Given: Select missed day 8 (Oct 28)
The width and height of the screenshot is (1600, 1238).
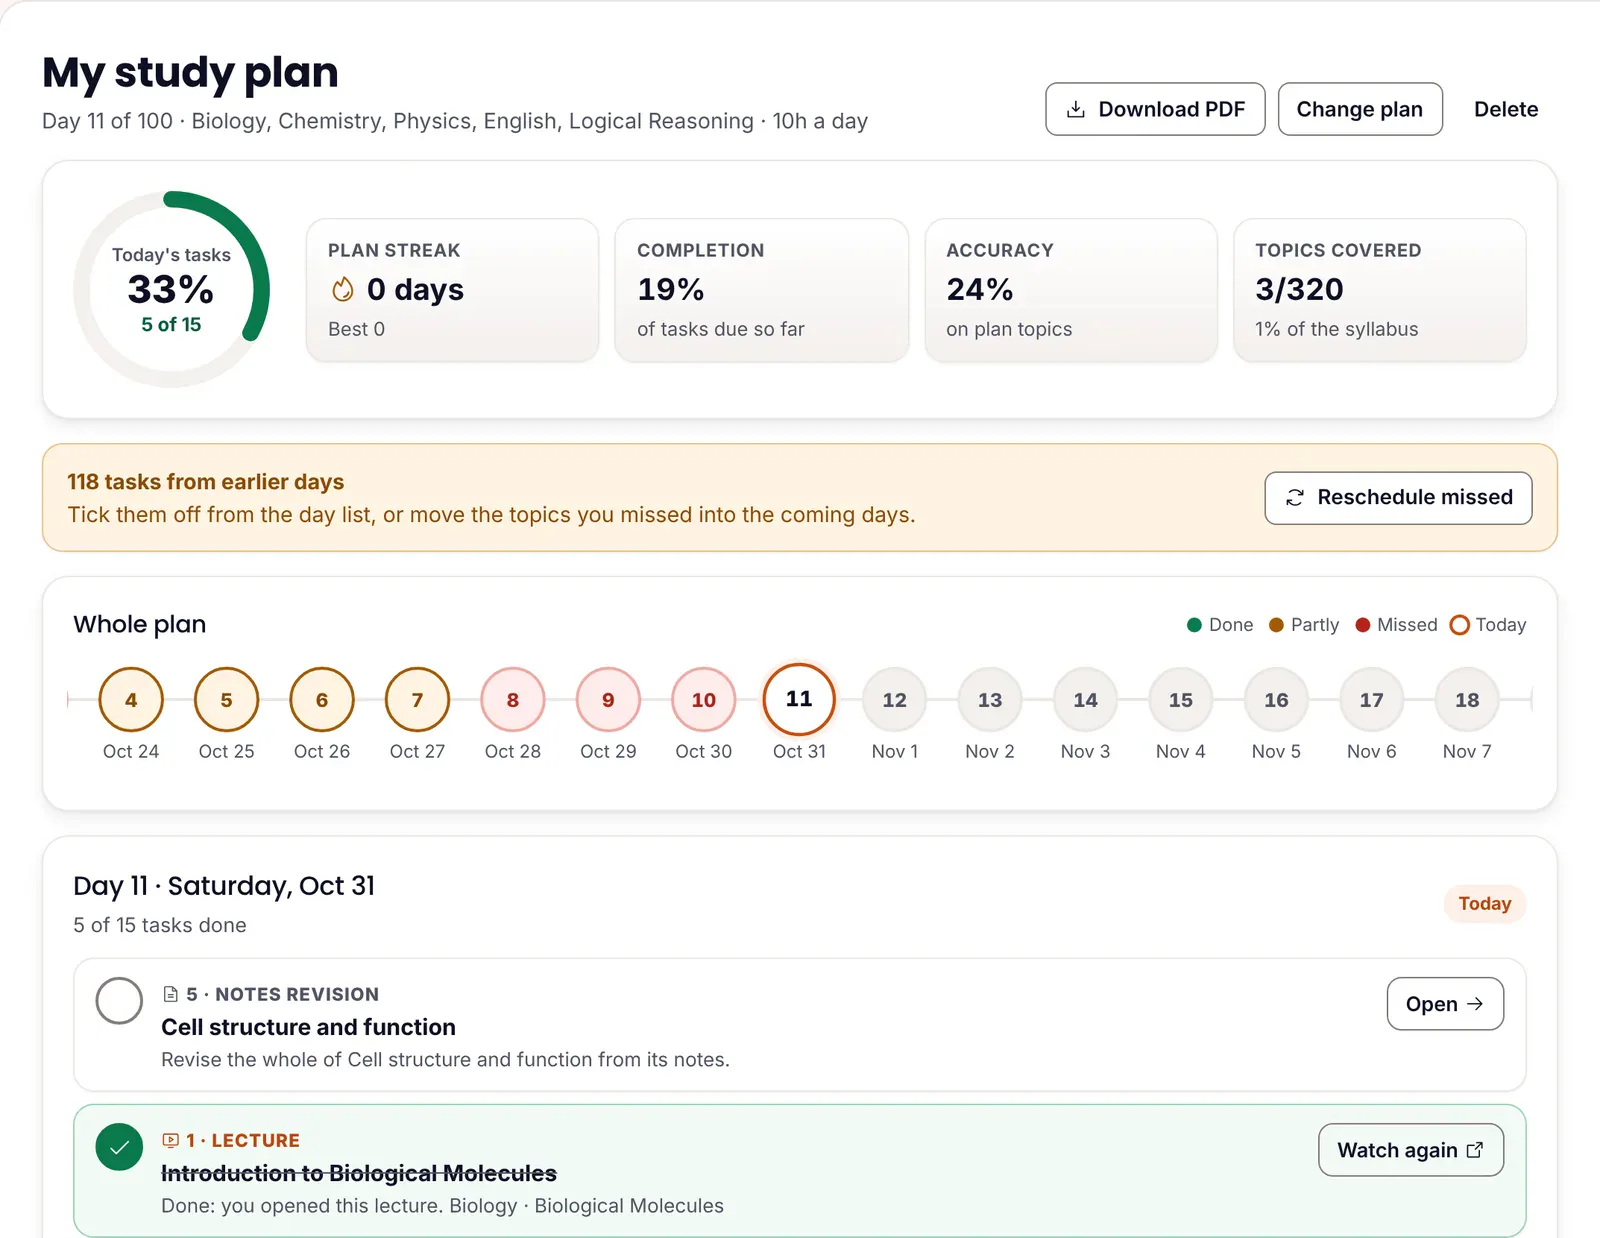Looking at the screenshot, I should pyautogui.click(x=513, y=700).
